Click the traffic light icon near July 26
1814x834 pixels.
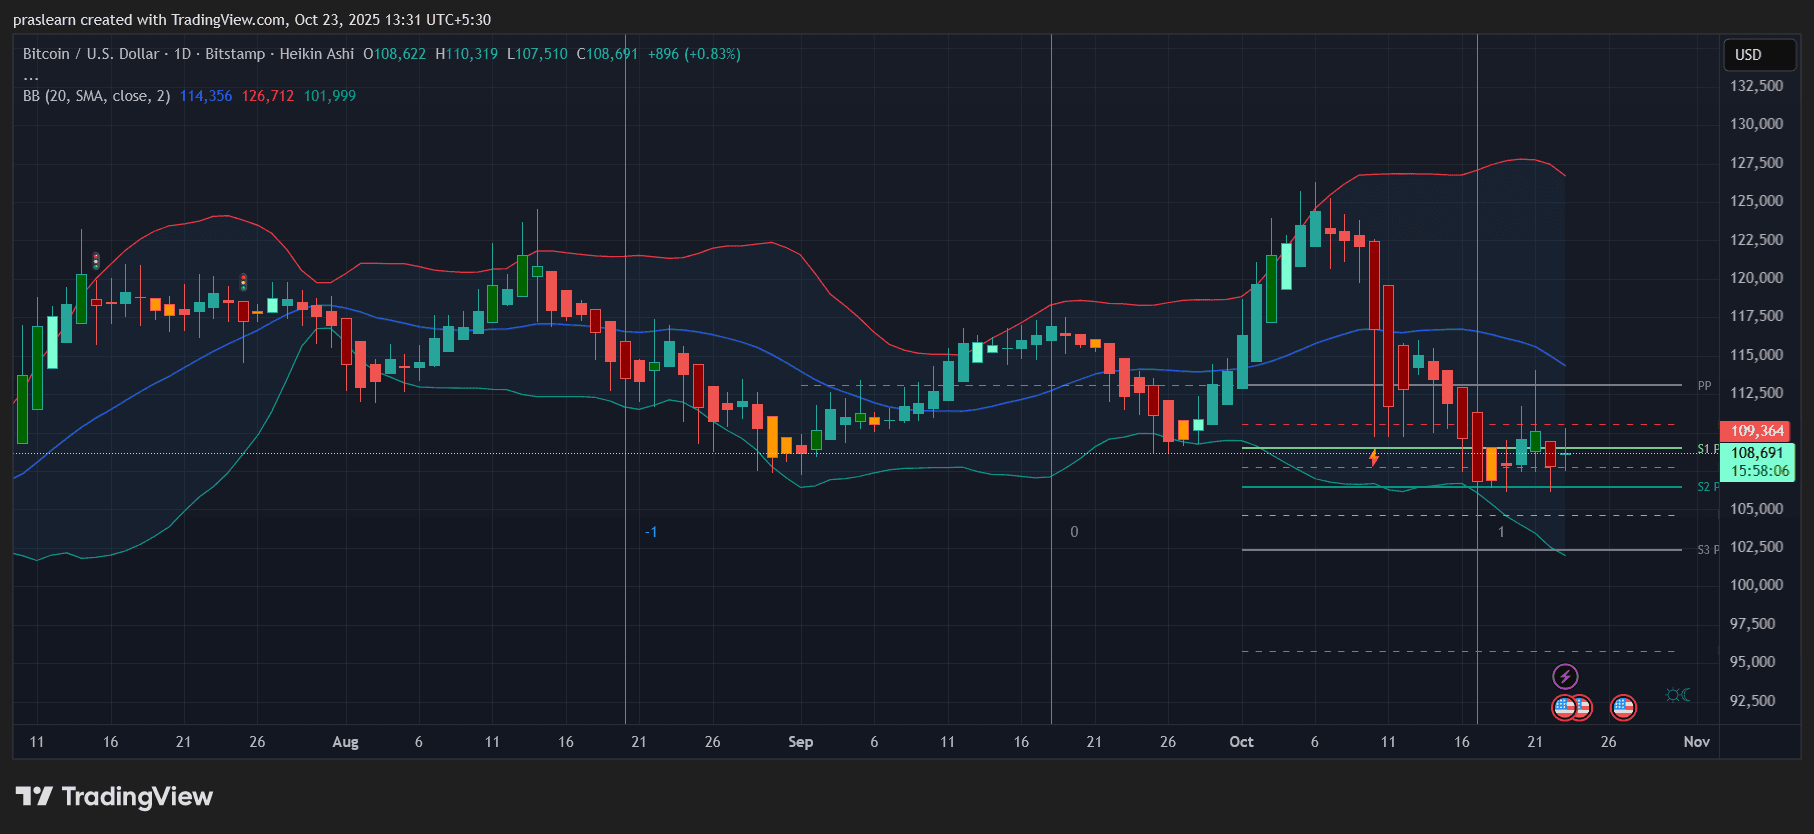(243, 282)
